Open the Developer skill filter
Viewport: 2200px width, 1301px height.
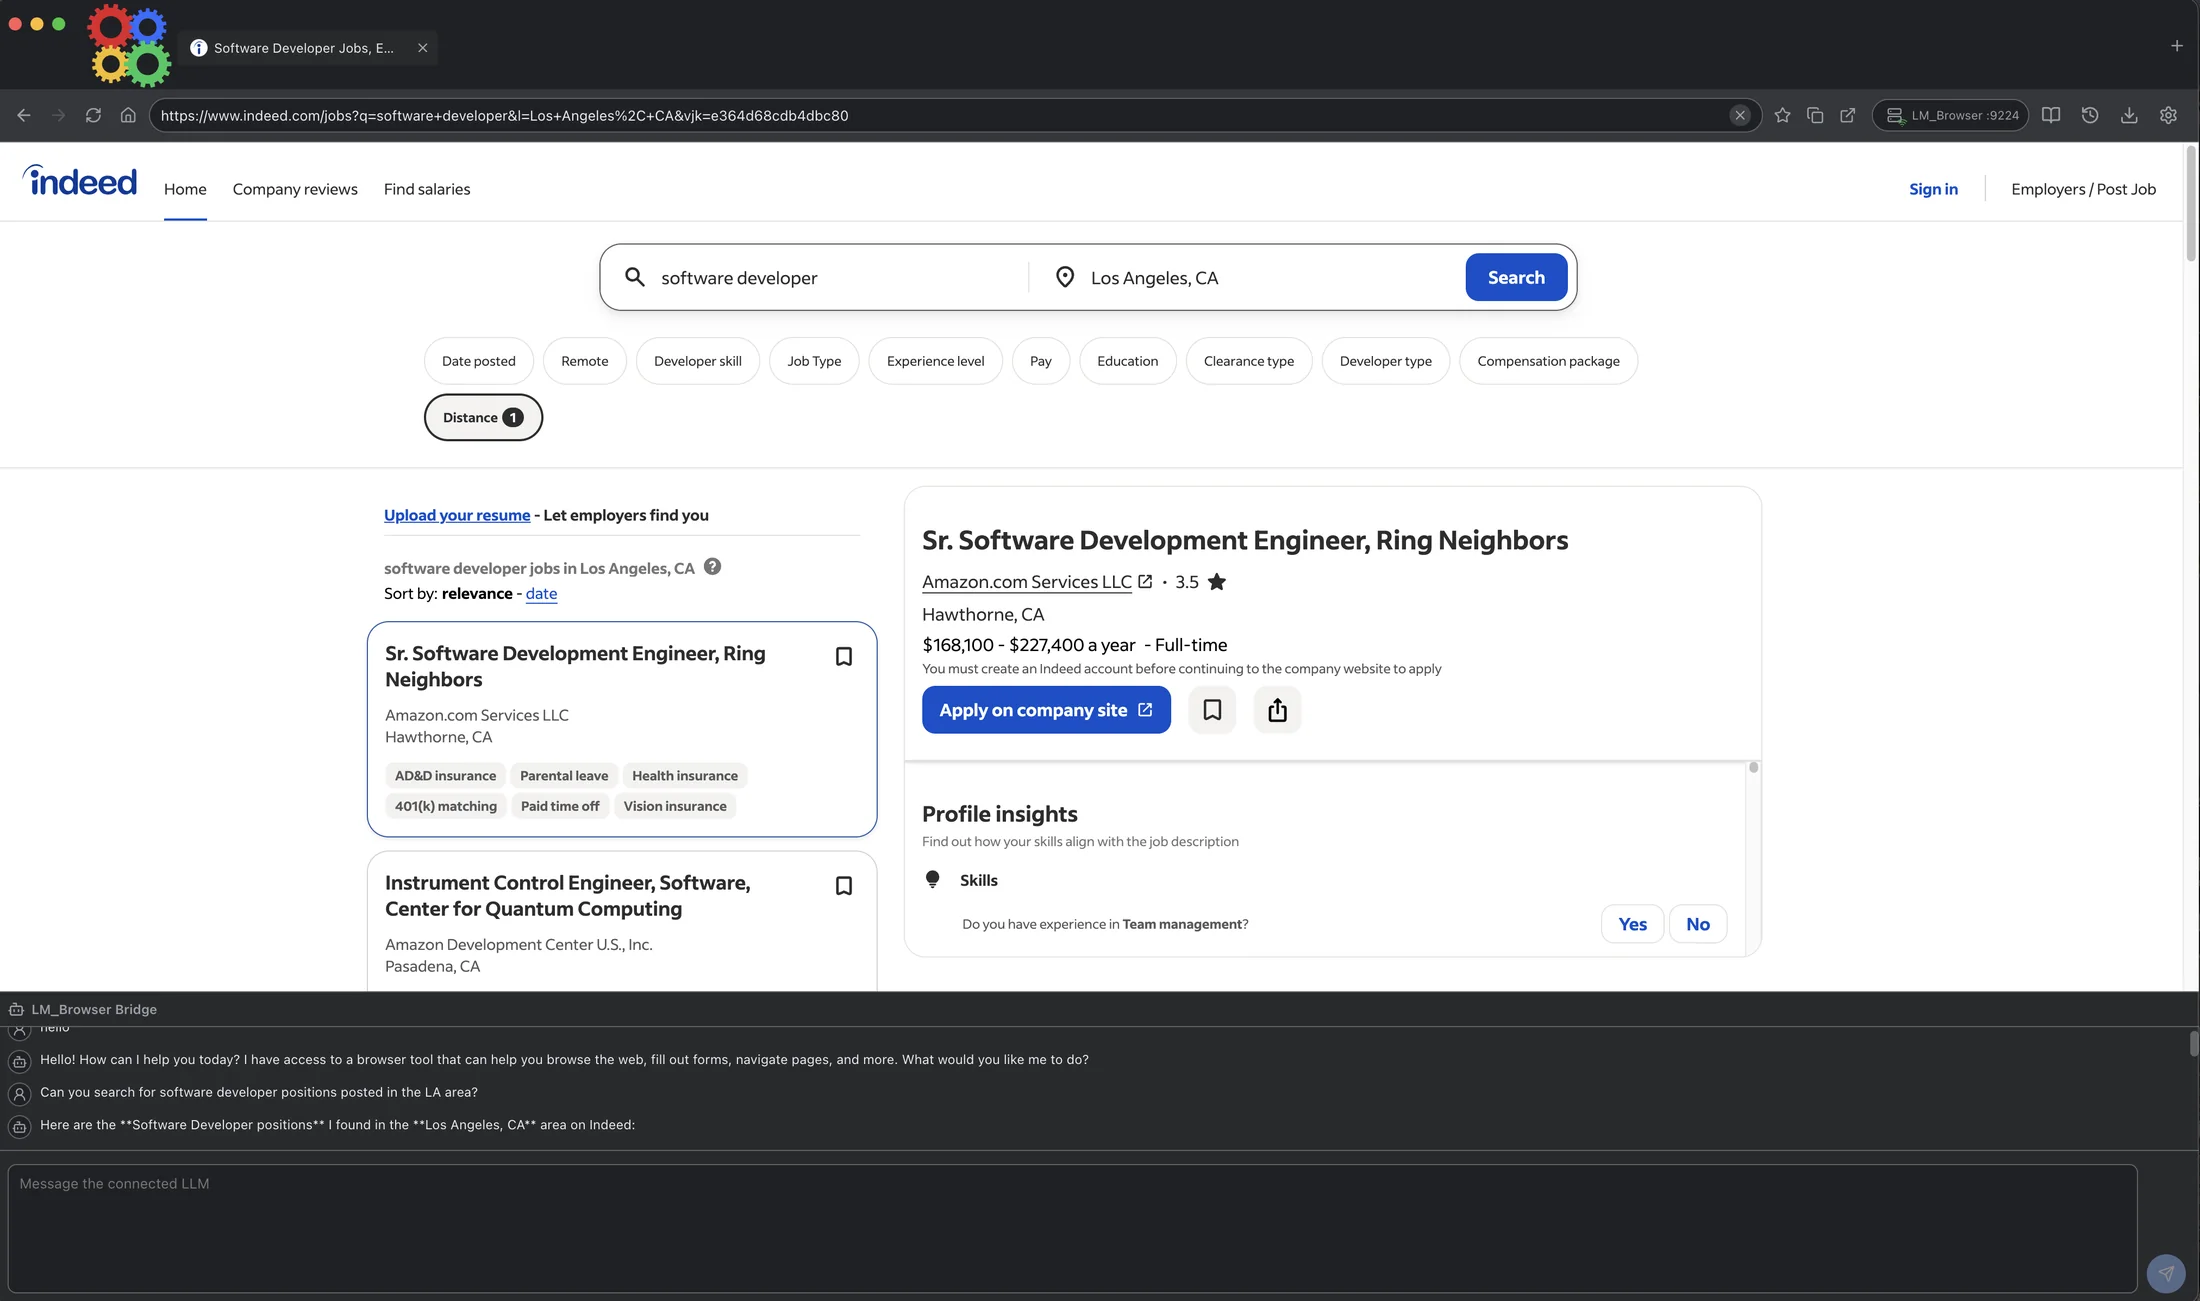tap(698, 361)
